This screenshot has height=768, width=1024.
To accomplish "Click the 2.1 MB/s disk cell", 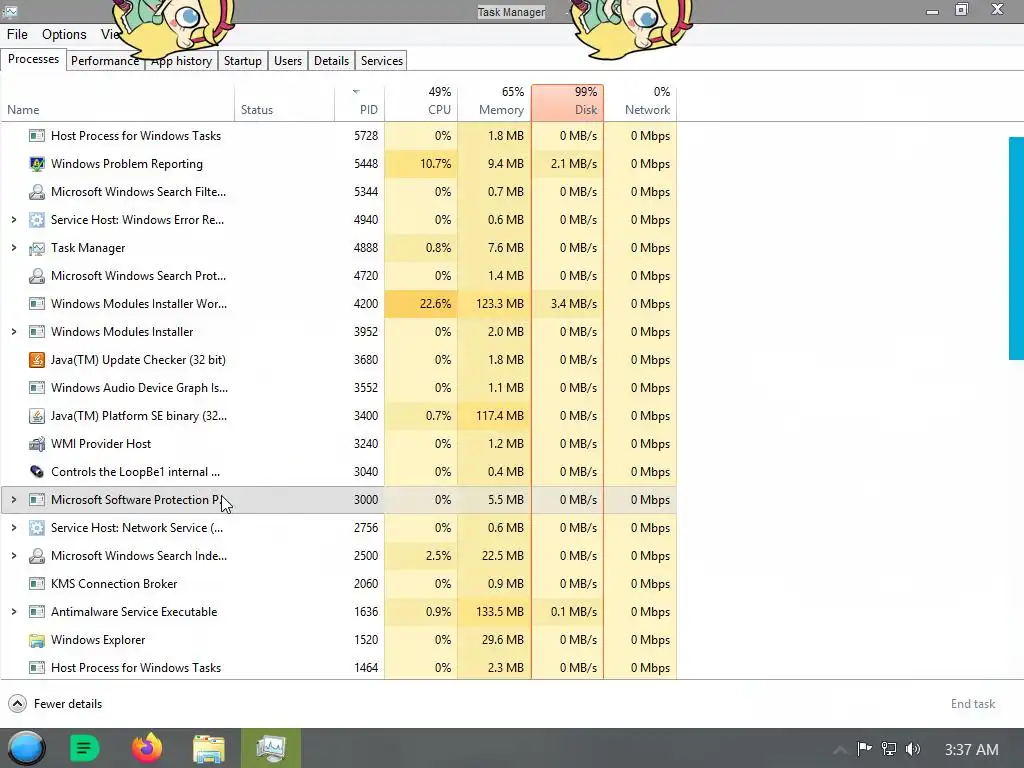I will [568, 164].
